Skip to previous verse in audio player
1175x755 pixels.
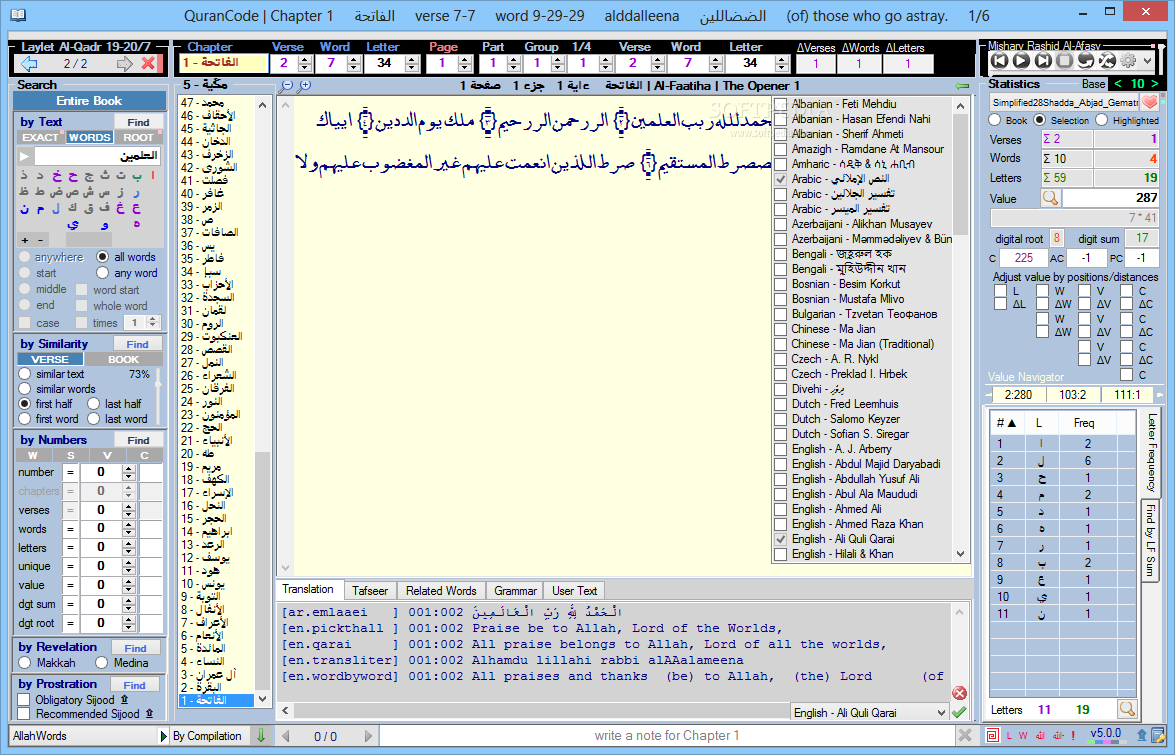[1000, 61]
